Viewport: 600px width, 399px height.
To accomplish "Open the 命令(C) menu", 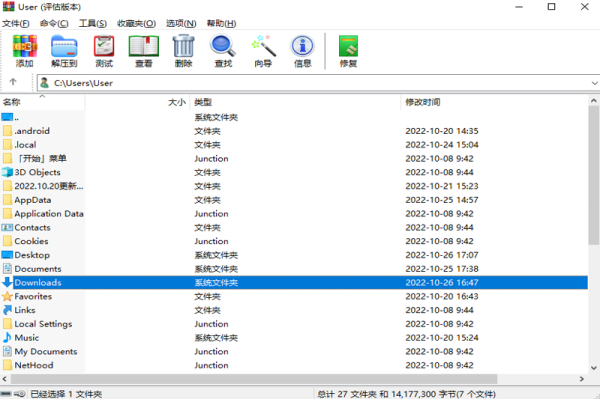I will point(54,24).
